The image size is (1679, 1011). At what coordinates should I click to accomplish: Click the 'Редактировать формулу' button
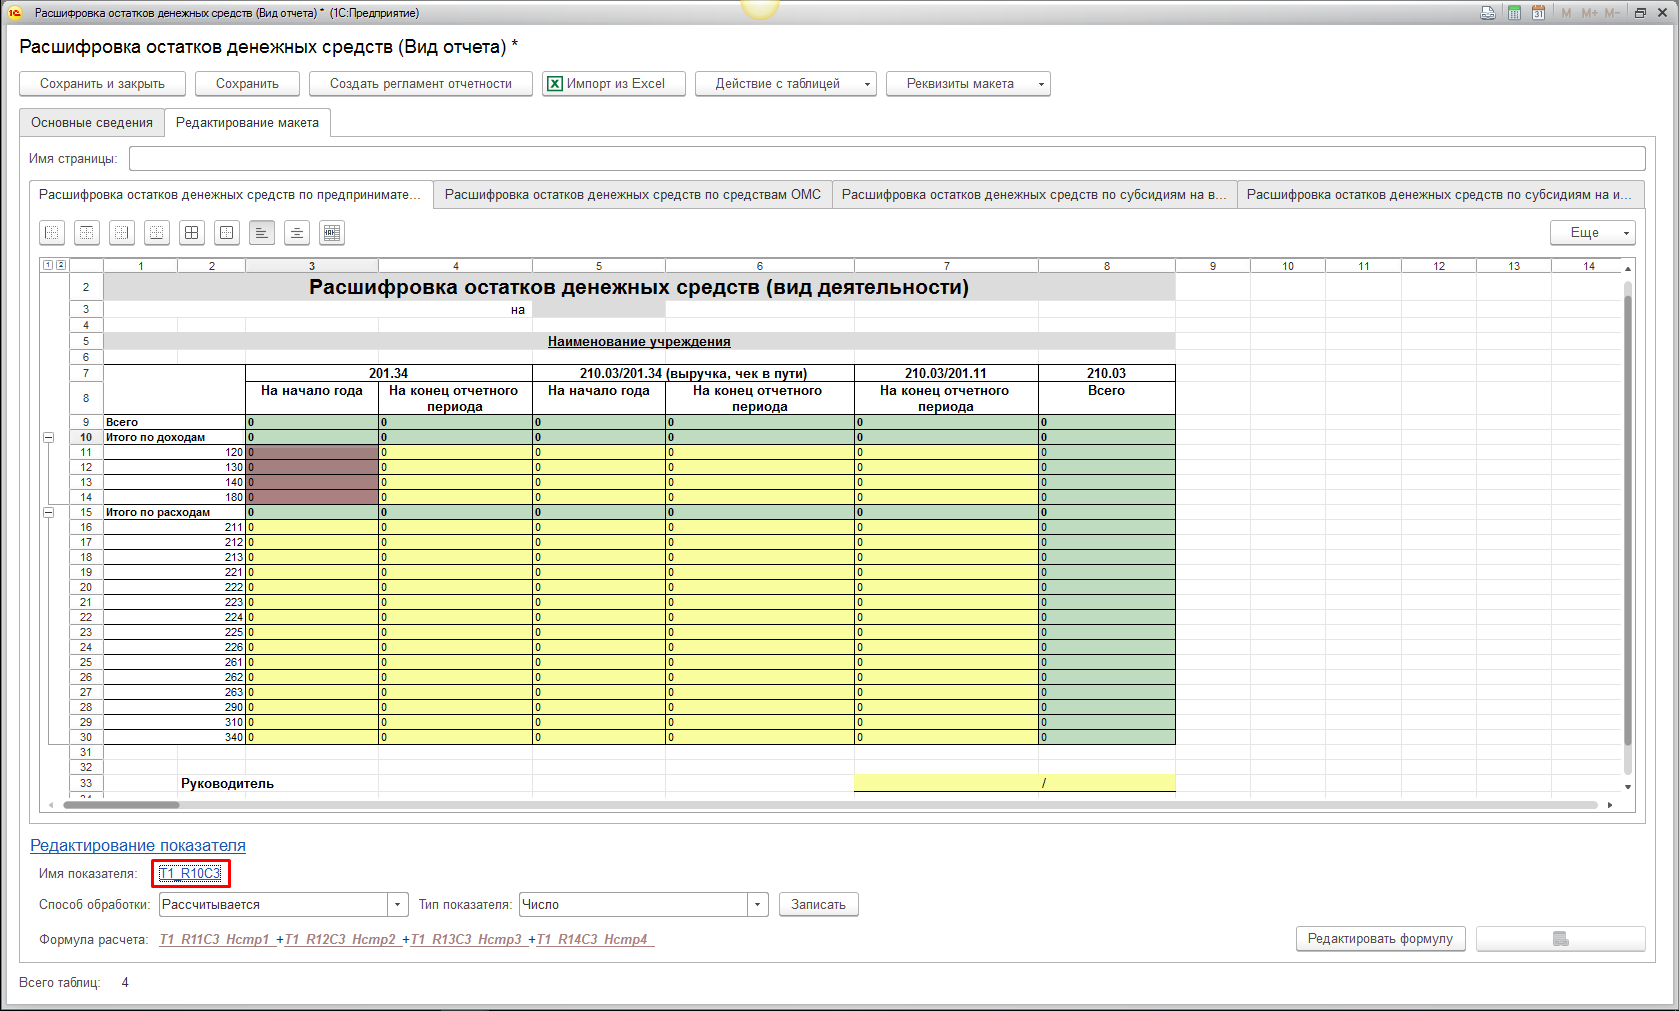click(x=1380, y=939)
